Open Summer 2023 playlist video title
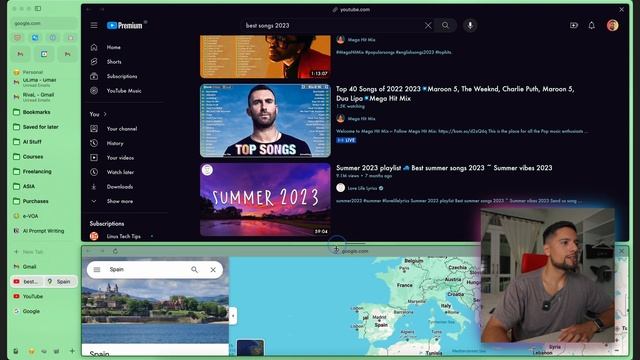This screenshot has height=360, width=640. tap(444, 168)
